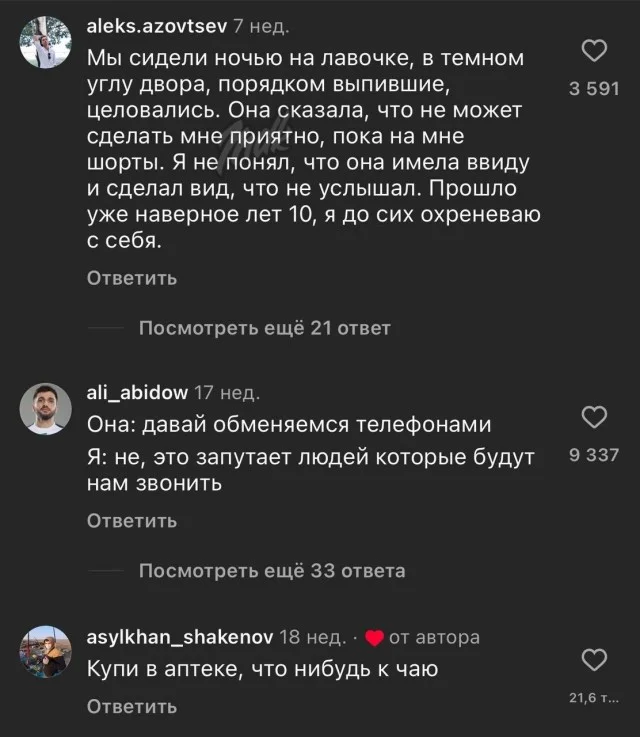Open the 9 337 likes list
640x737 pixels.
594,455
